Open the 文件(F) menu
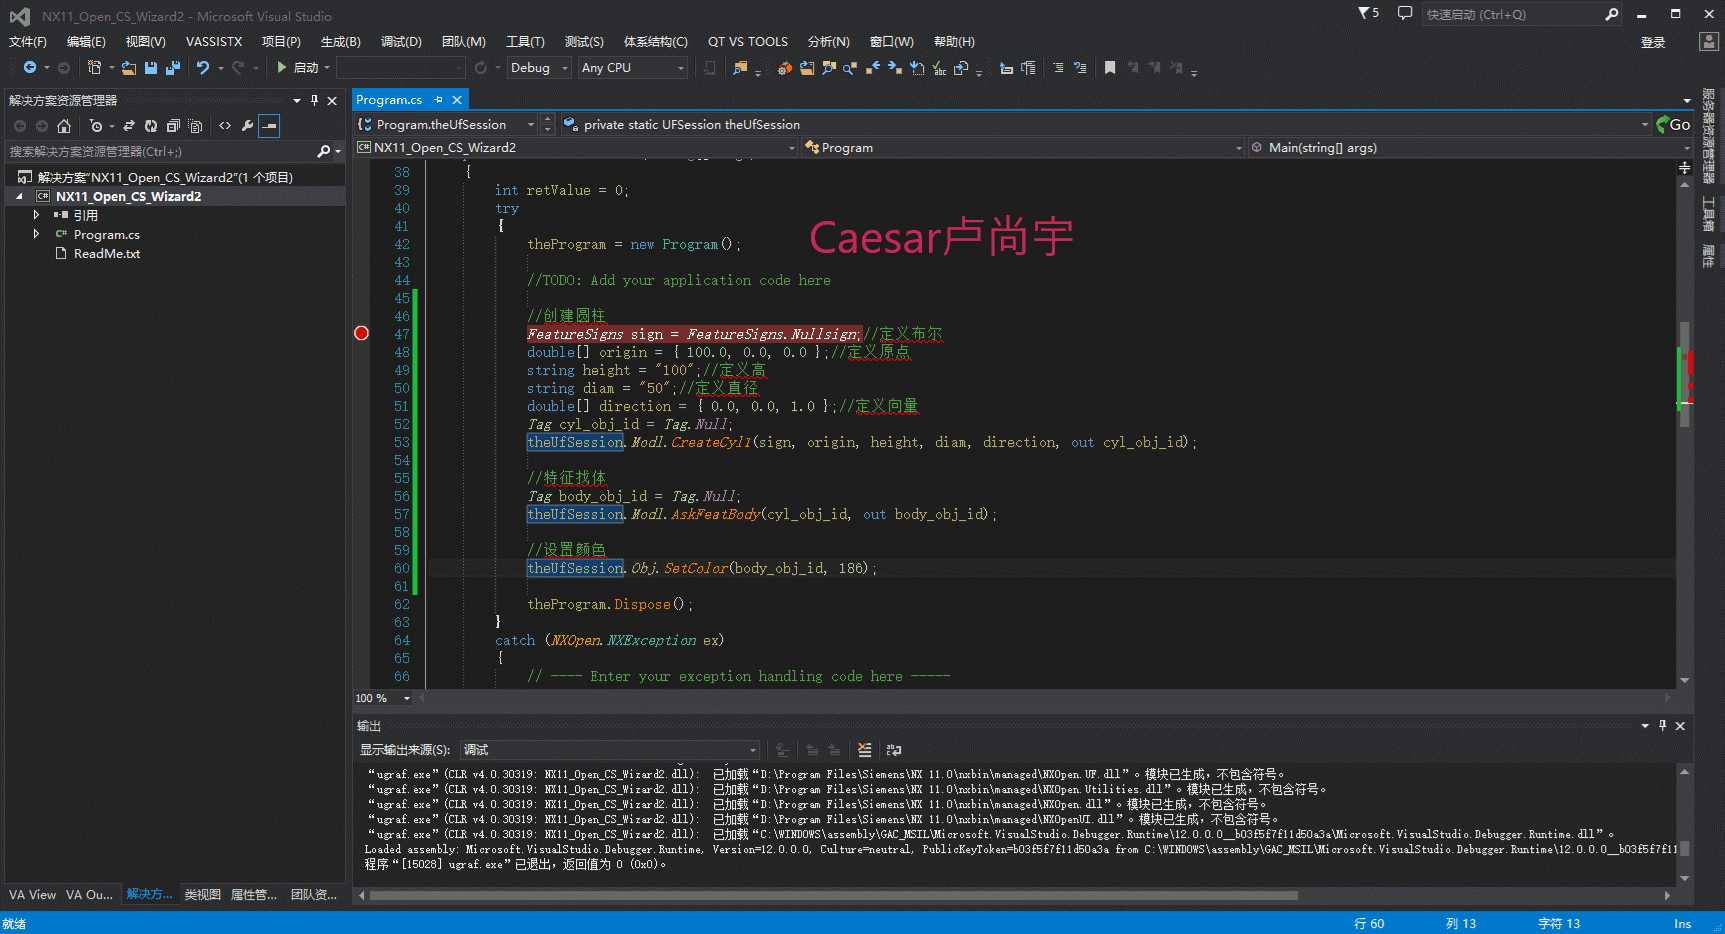Viewport: 1725px width, 934px height. [28, 42]
